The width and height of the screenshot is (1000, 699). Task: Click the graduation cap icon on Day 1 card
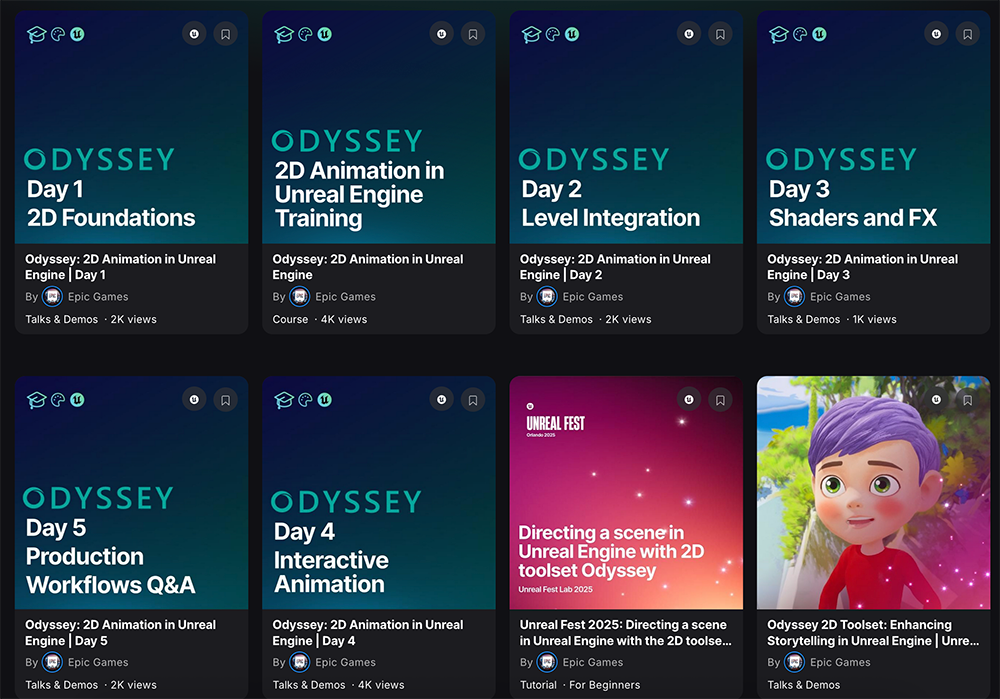[37, 35]
